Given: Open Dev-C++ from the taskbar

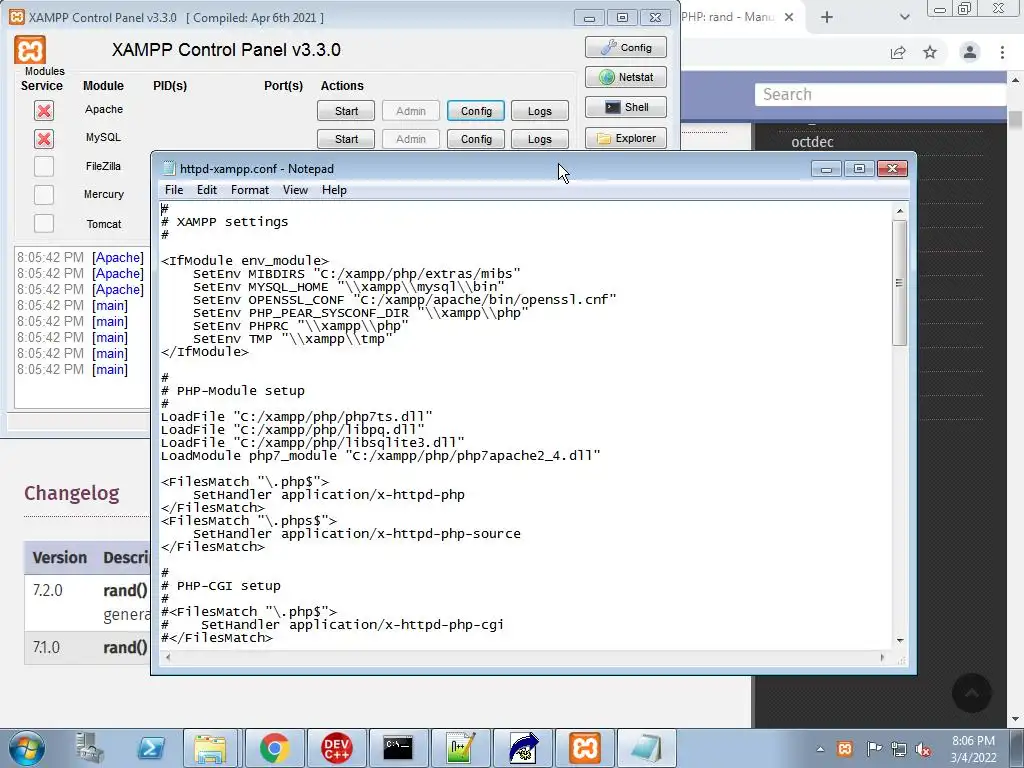Looking at the screenshot, I should pyautogui.click(x=336, y=748).
